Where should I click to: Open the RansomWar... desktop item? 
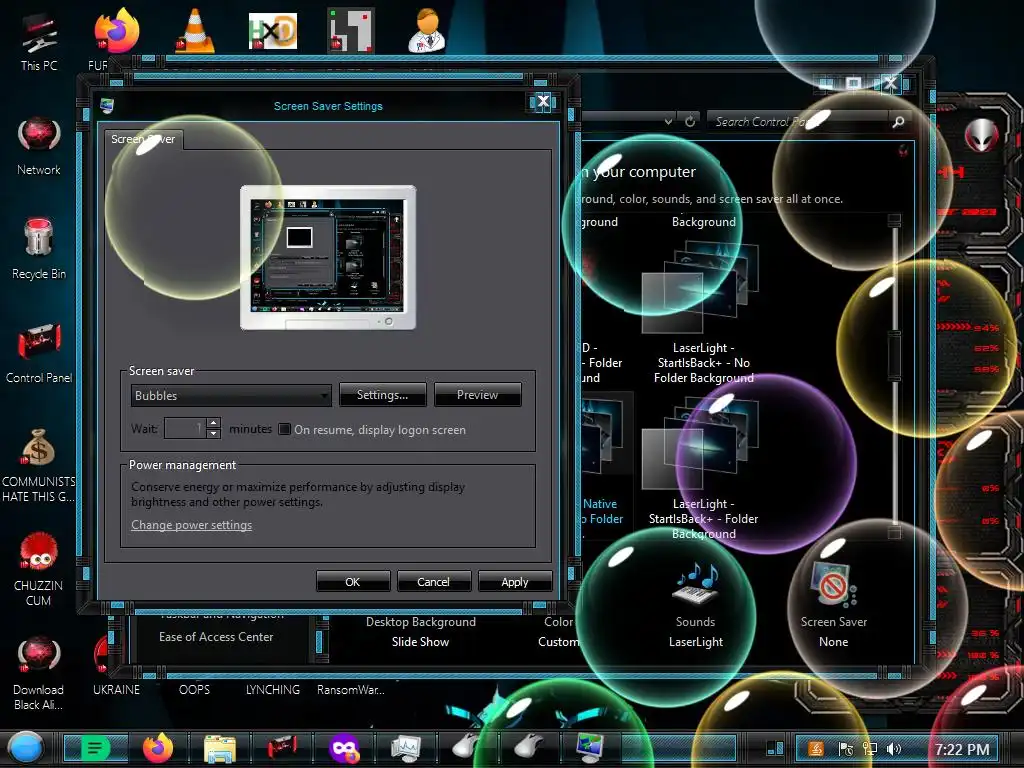pos(351,689)
